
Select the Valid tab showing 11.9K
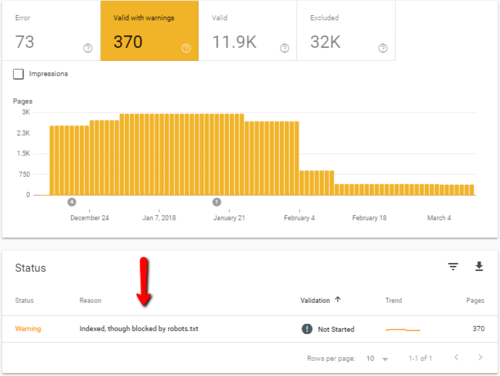click(x=248, y=31)
